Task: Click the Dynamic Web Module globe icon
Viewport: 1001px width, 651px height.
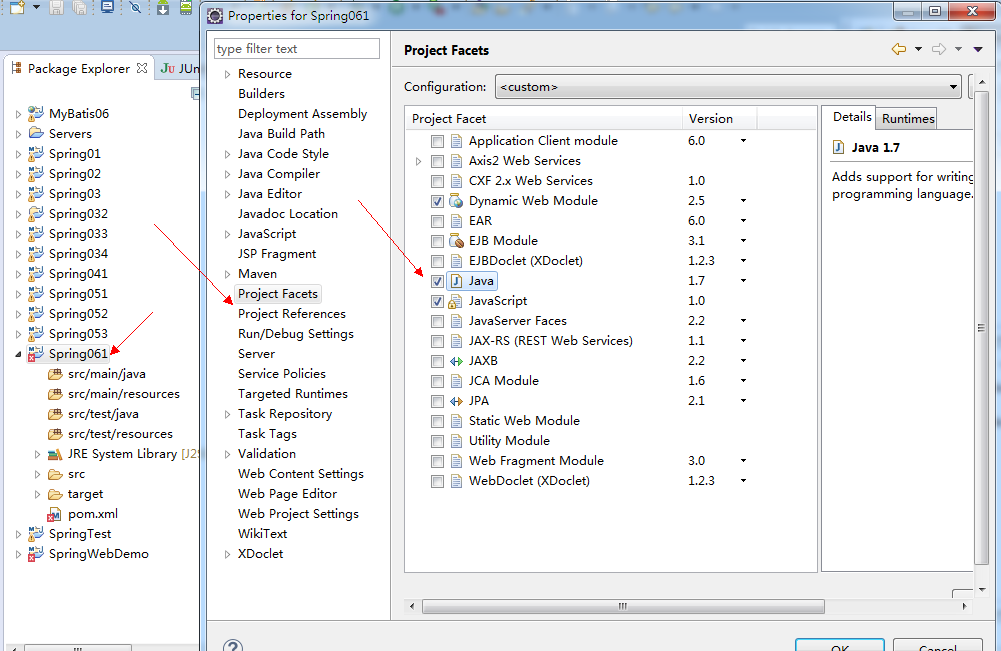Action: (x=456, y=201)
